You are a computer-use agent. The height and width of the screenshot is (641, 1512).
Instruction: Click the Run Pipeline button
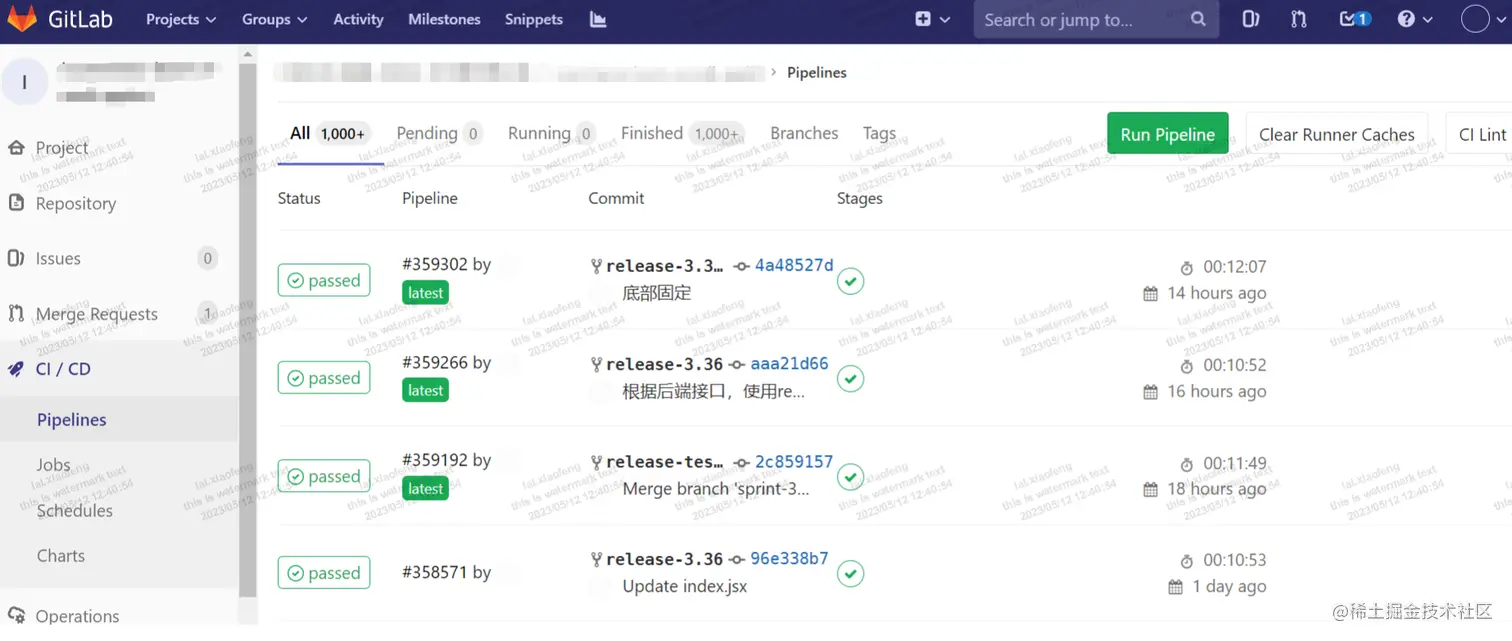tap(1167, 134)
